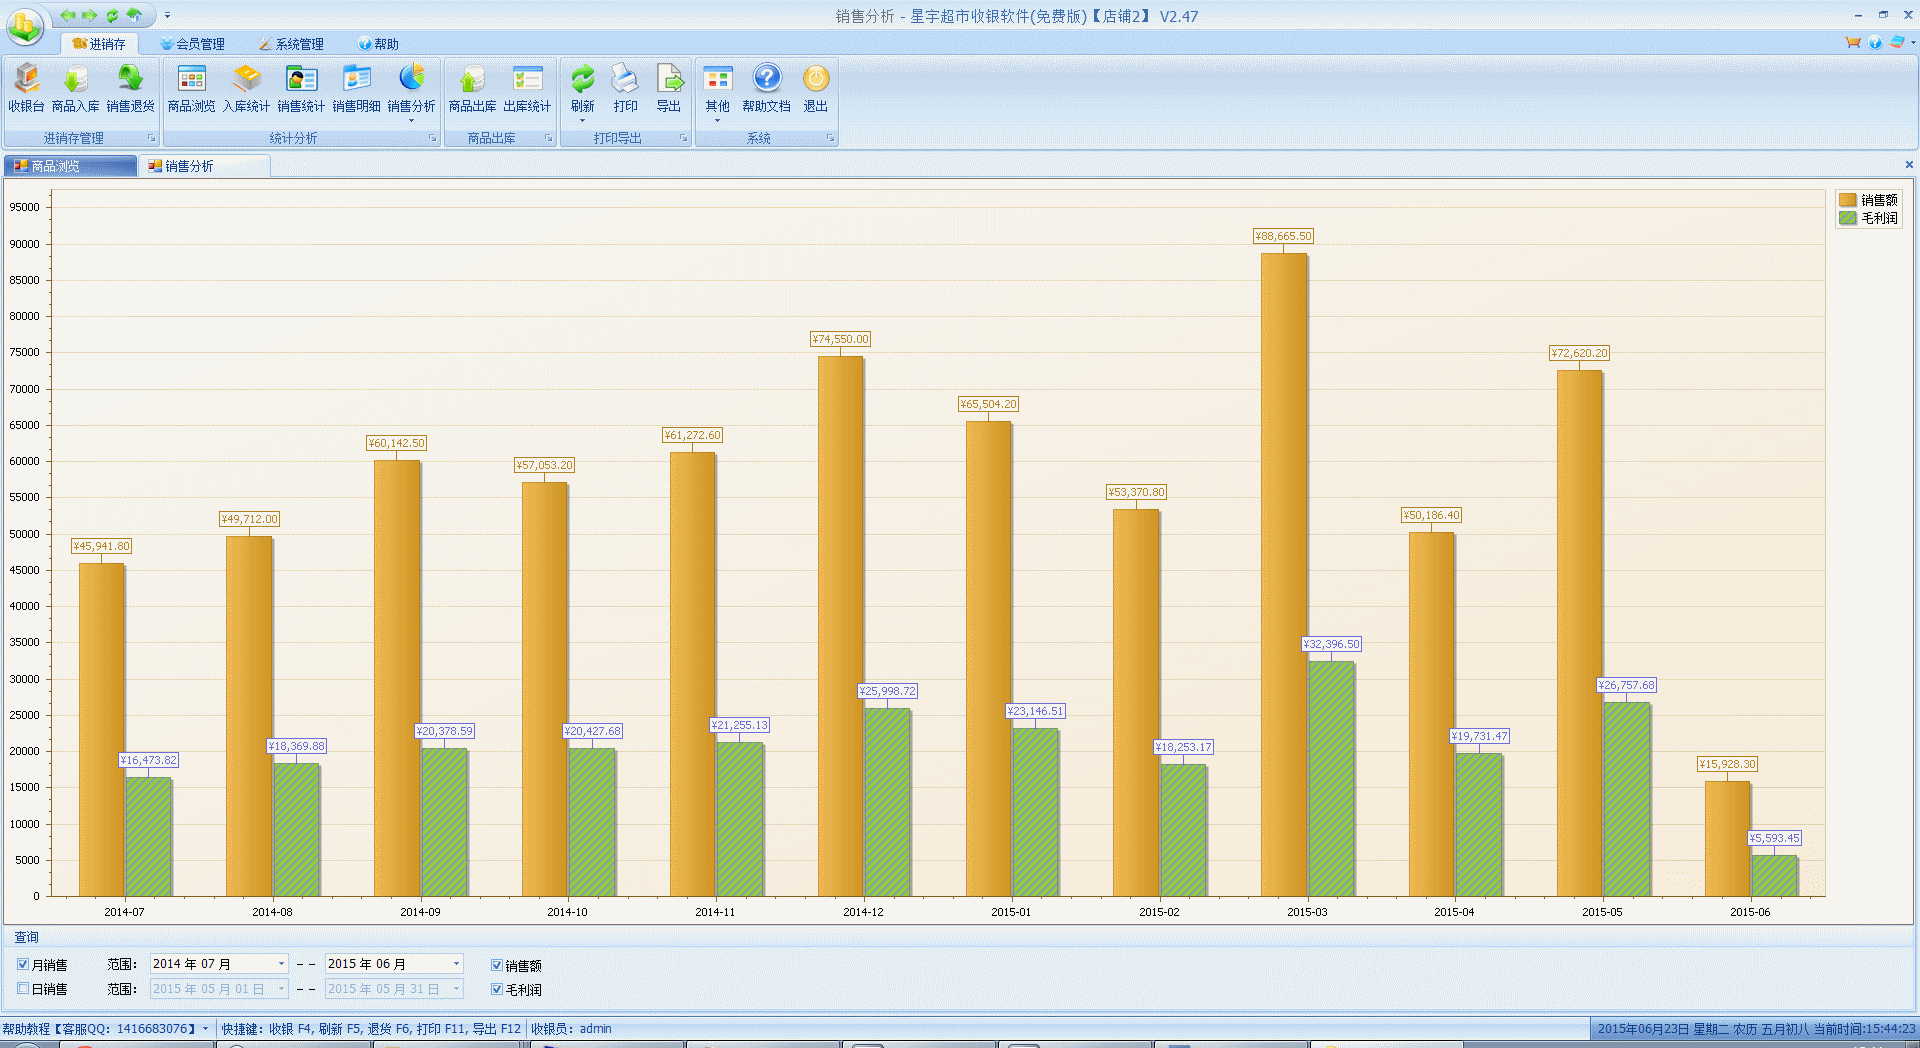1920x1048 pixels.
Task: Click the ¥72,620.20 value label
Action: [x=1580, y=353]
